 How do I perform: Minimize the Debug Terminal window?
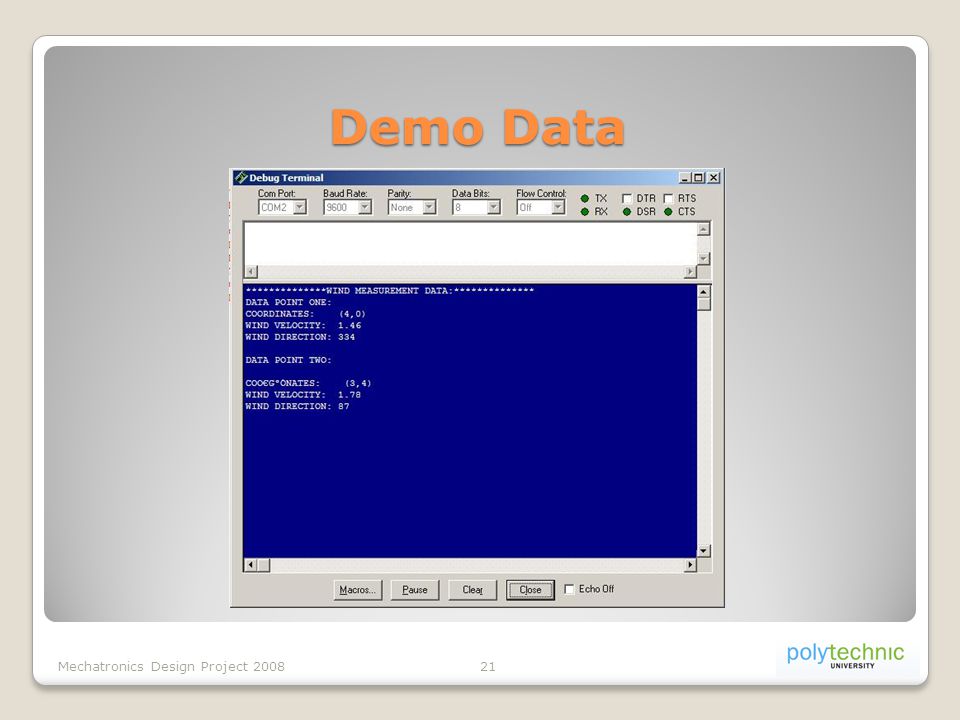(x=686, y=178)
